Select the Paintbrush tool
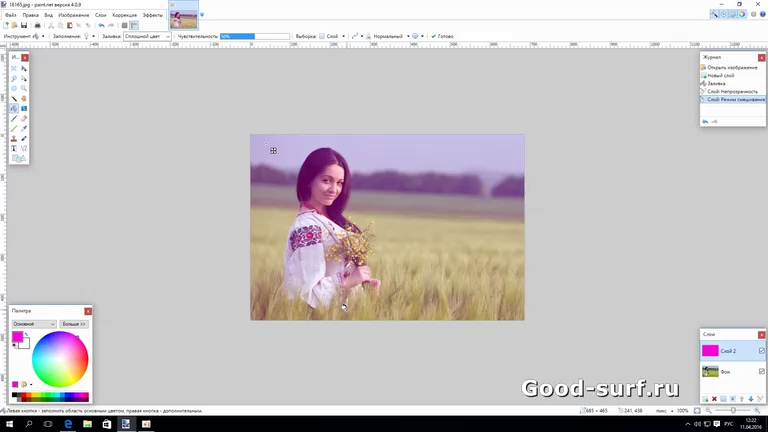 pos(14,119)
